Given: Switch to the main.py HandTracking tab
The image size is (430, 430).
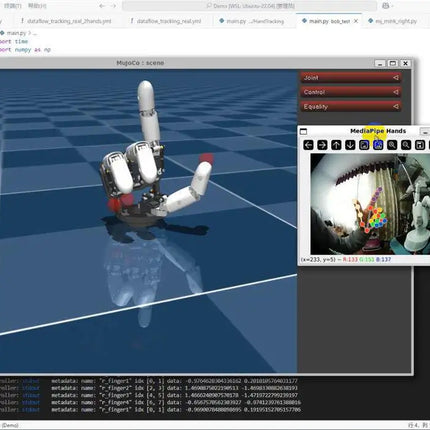Looking at the screenshot, I should [252, 21].
